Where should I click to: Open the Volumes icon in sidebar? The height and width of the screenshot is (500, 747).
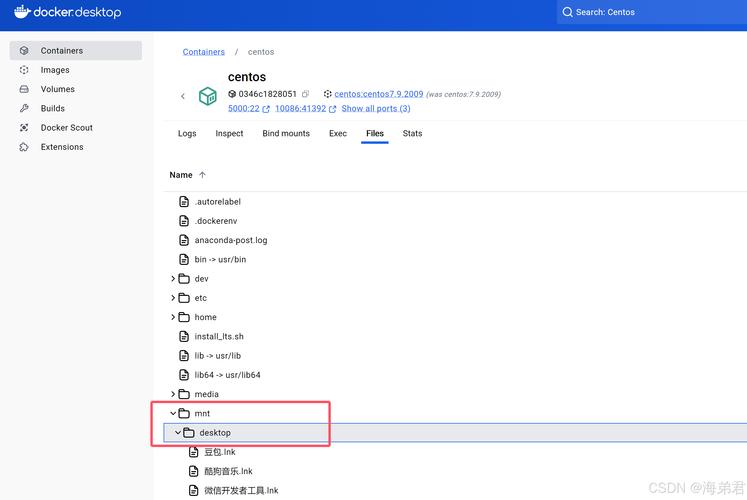tap(24, 89)
